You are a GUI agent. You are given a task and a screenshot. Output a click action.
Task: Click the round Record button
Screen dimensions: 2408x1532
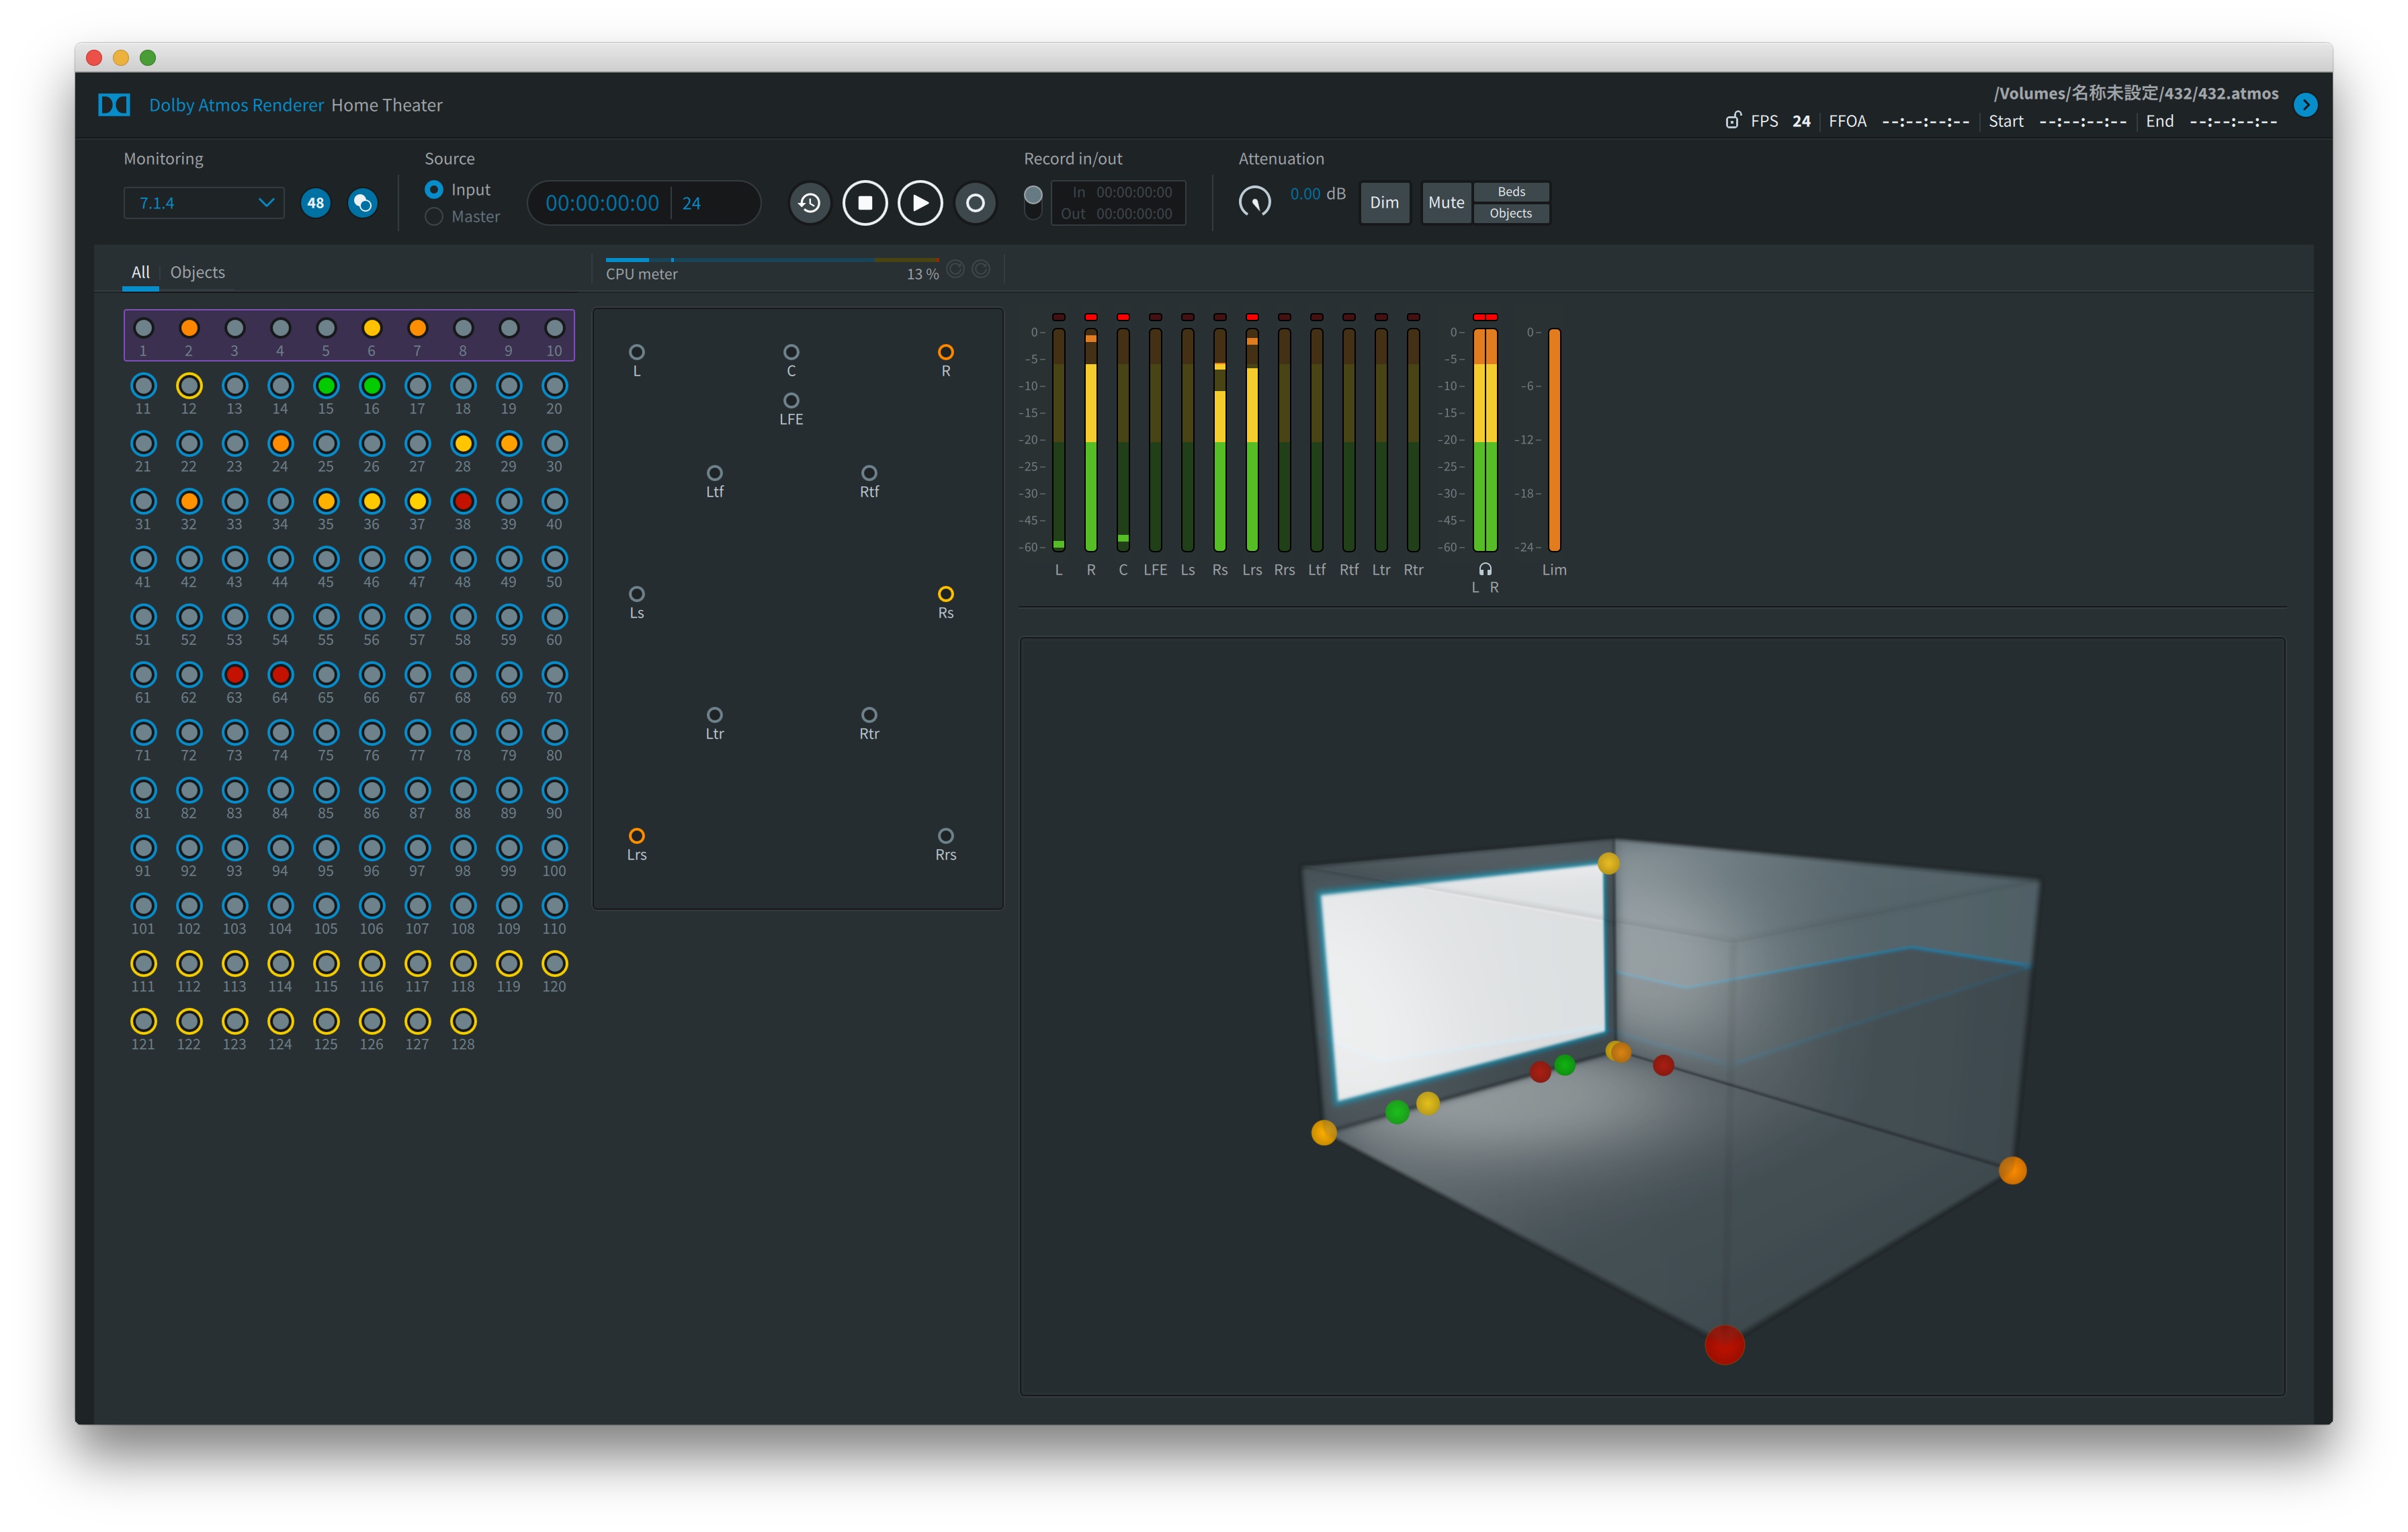click(x=975, y=203)
